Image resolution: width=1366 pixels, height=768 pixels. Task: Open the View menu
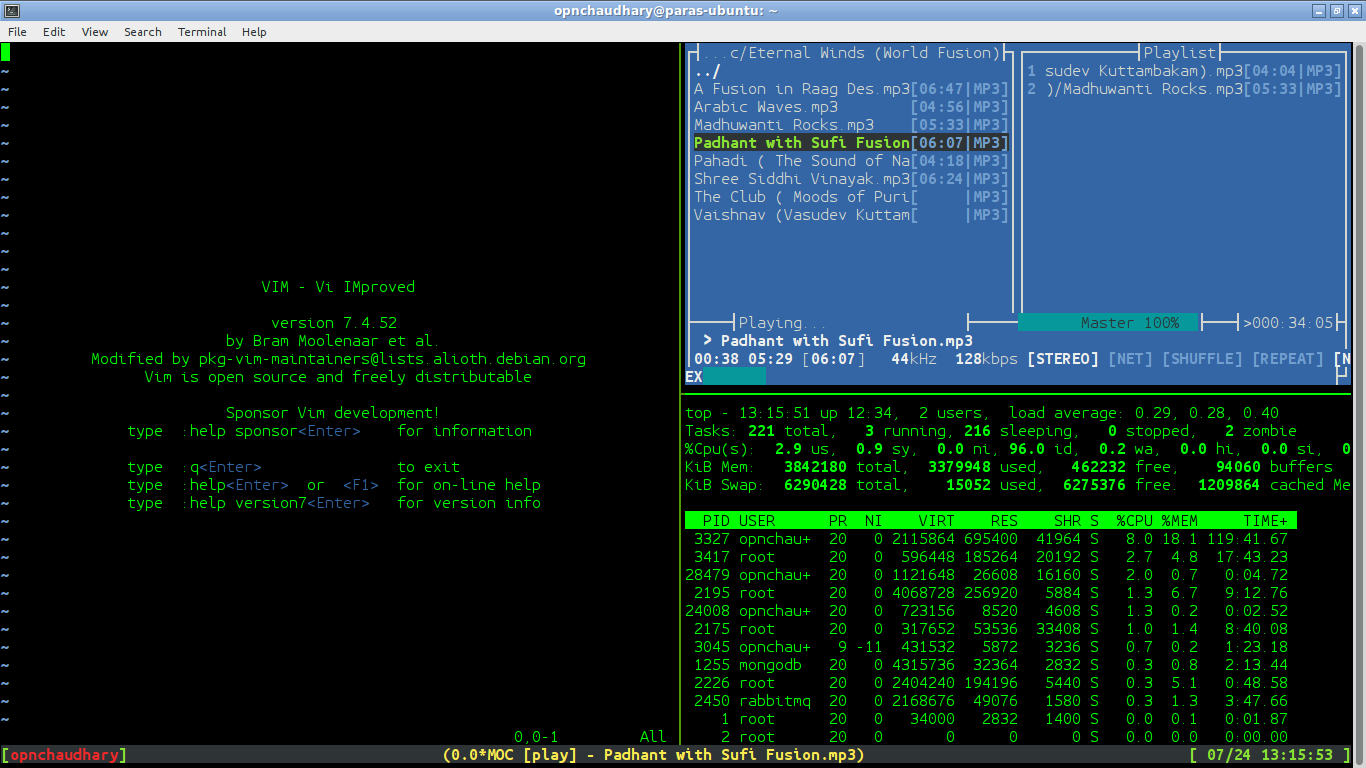pyautogui.click(x=95, y=32)
